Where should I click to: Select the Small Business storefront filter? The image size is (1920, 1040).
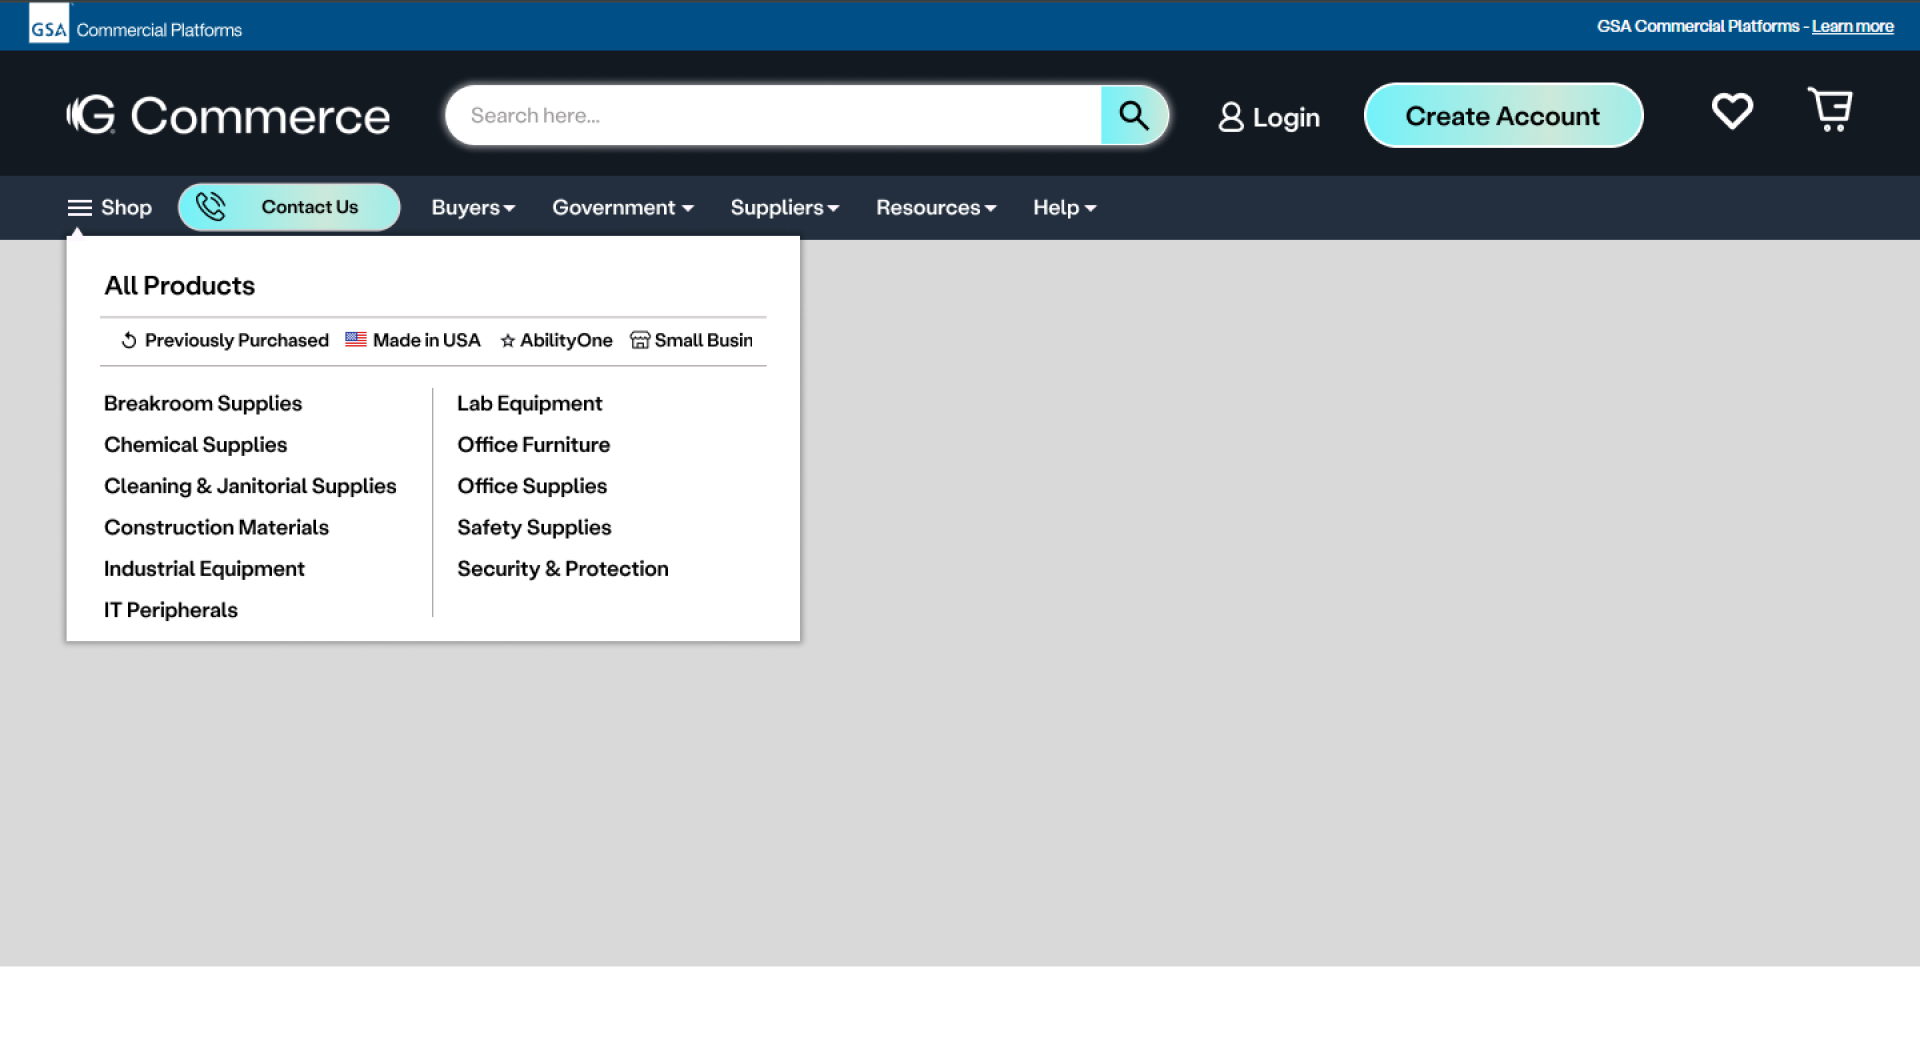coord(691,340)
